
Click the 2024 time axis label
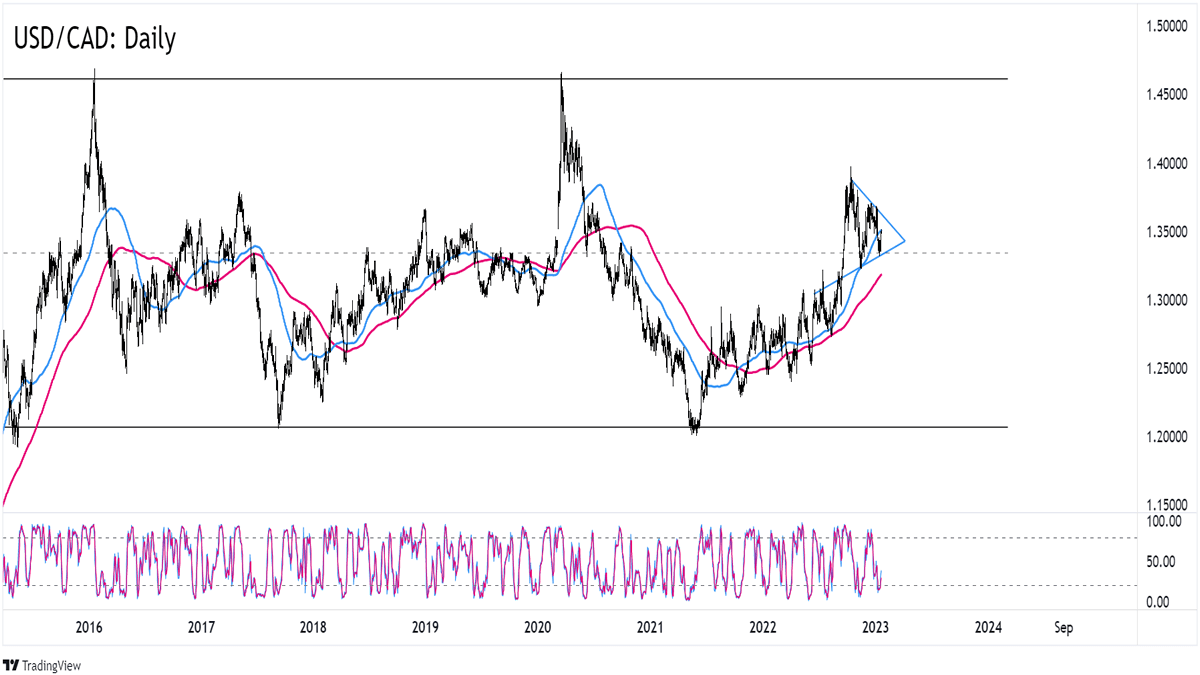click(987, 628)
